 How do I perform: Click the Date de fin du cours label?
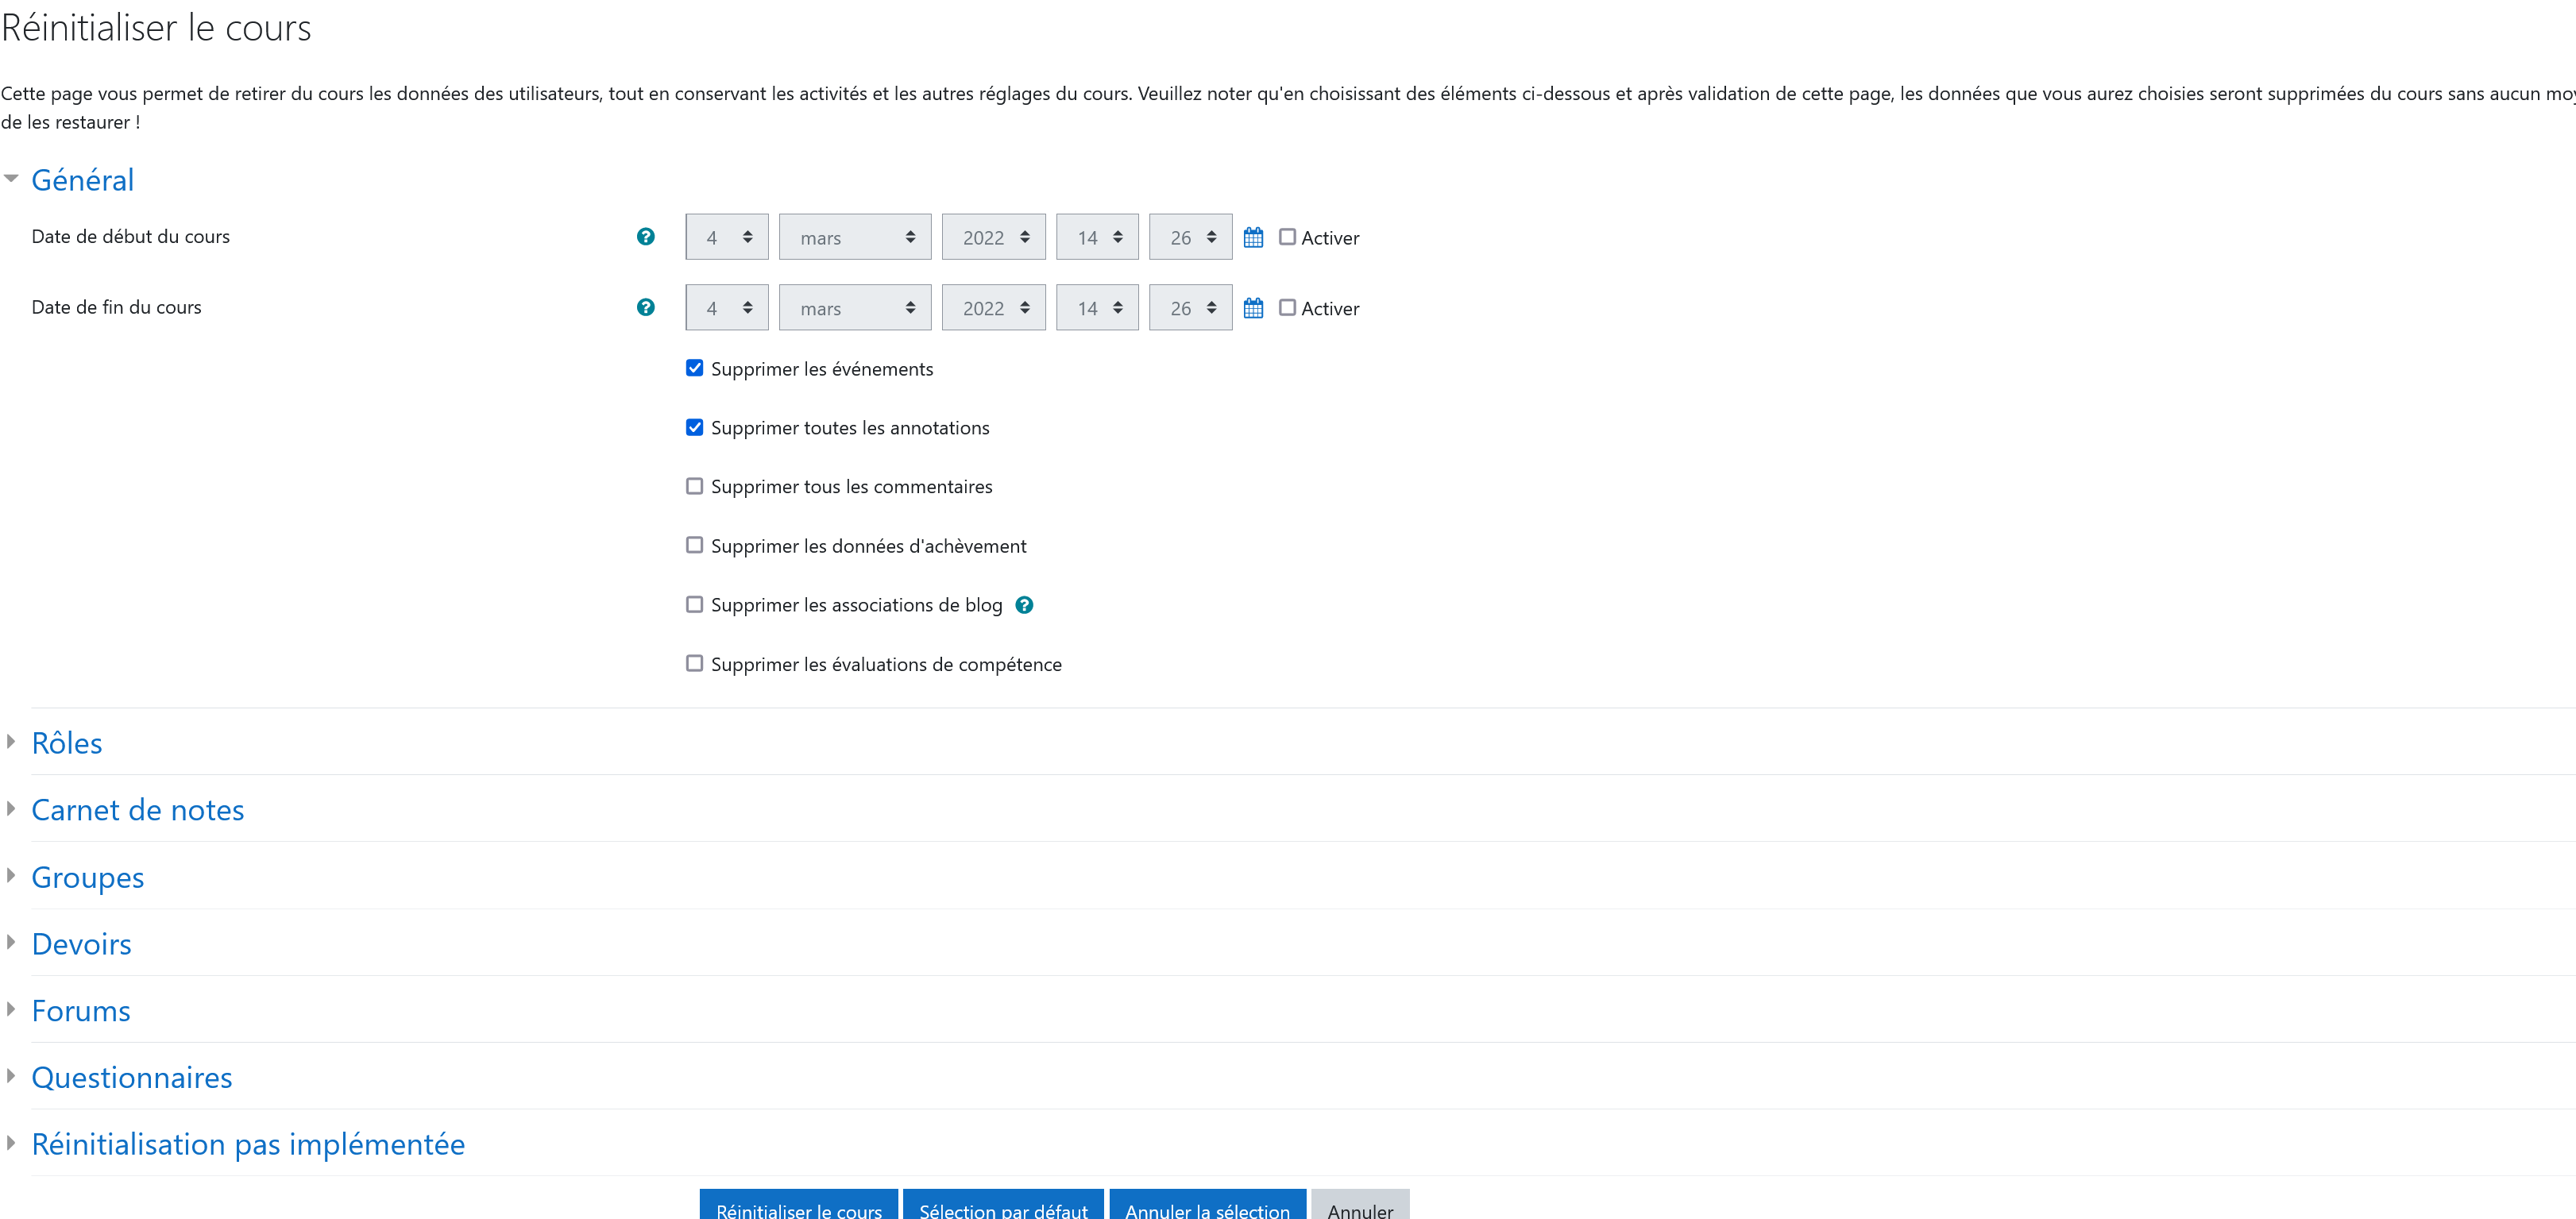[117, 307]
